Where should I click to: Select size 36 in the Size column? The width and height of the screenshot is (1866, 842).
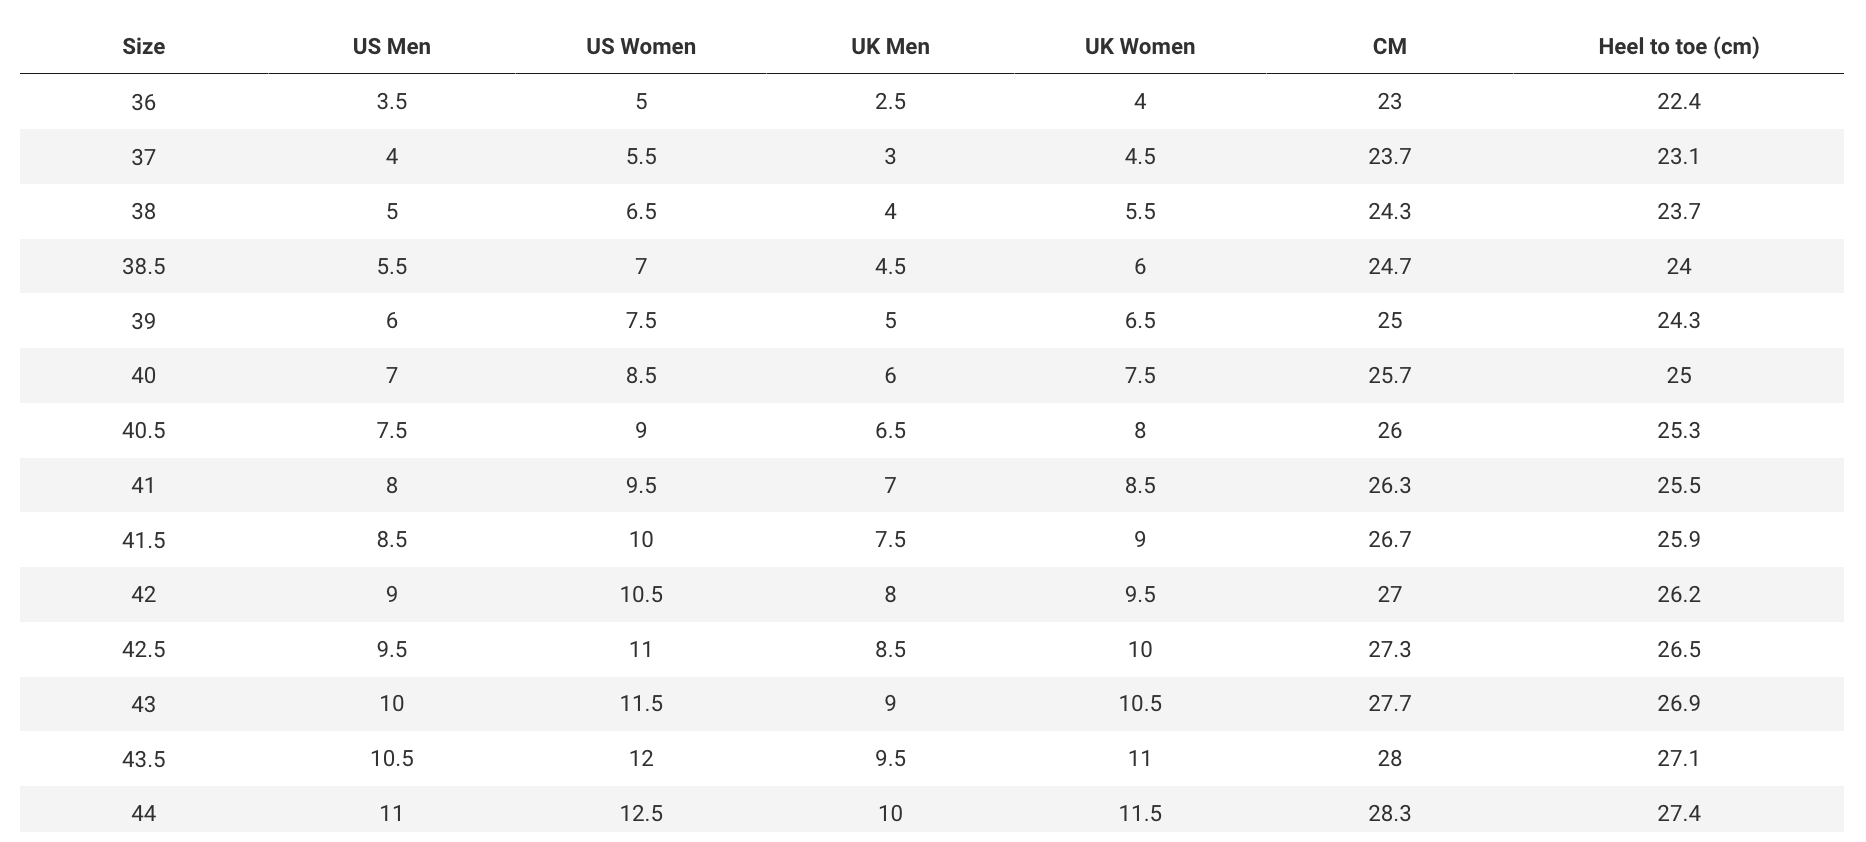143,102
